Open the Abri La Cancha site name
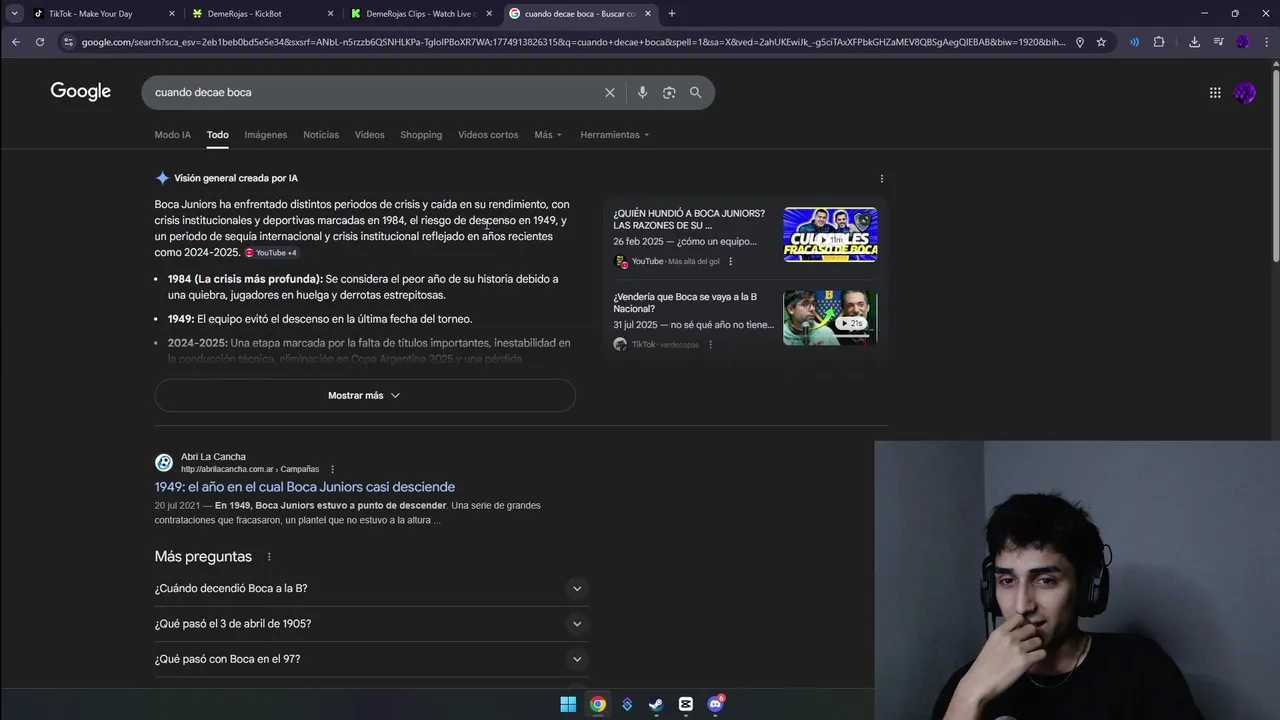This screenshot has height=720, width=1280. click(213, 457)
